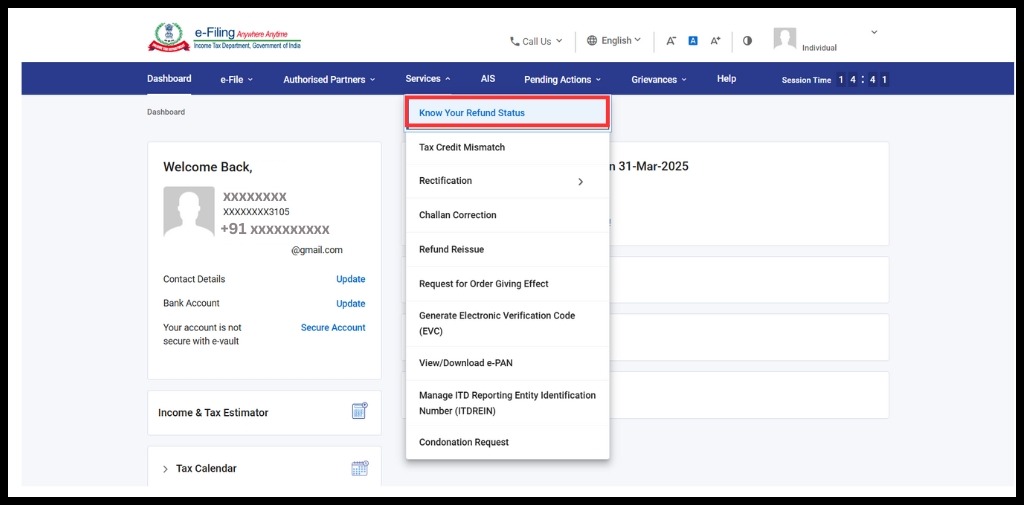Expand the account menu chevron near Individual
This screenshot has height=505, width=1024.
coord(874,32)
